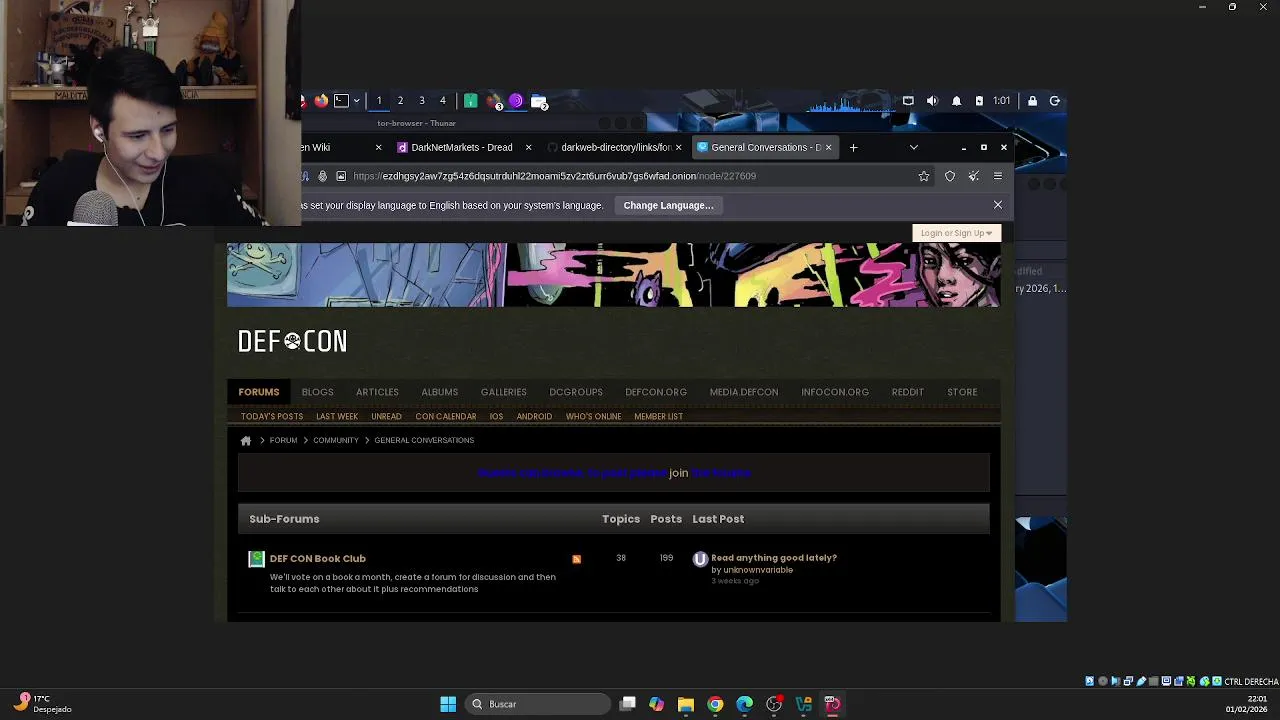This screenshot has width=1280, height=720.
Task: Switch to the darkweb-directory GitHub tab
Action: (x=616, y=147)
